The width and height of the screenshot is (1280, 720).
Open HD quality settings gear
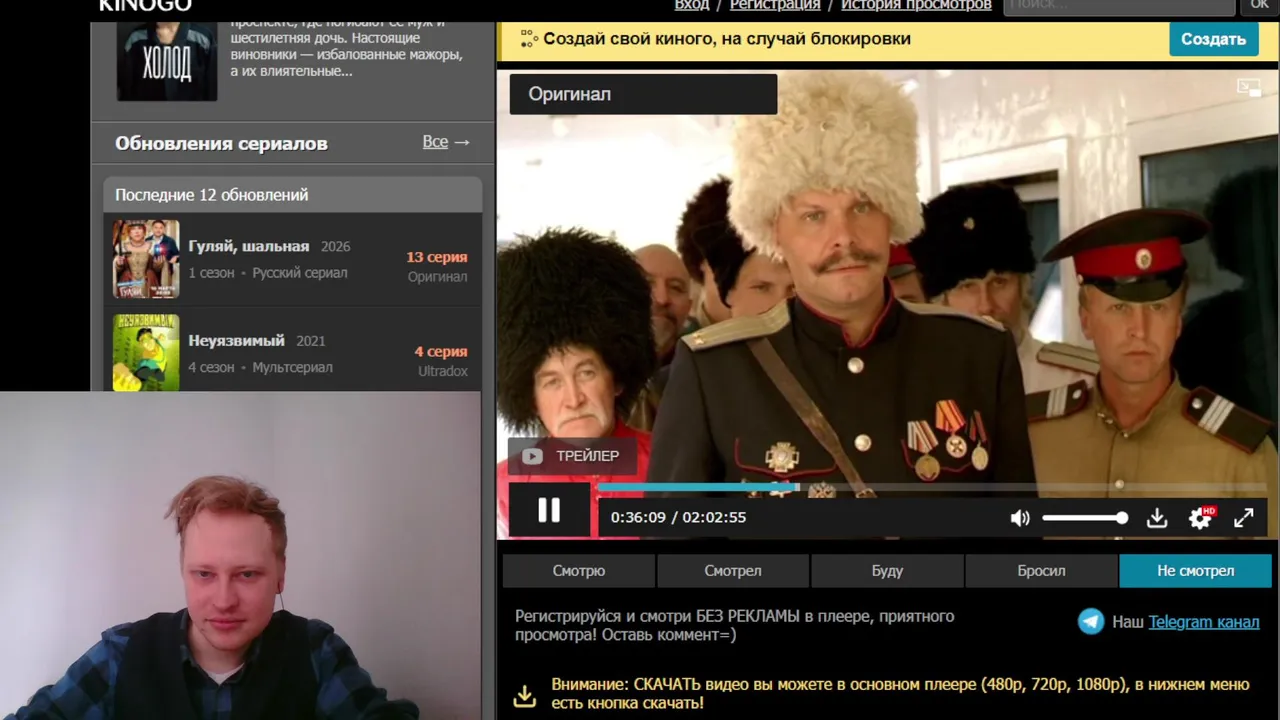click(1201, 517)
